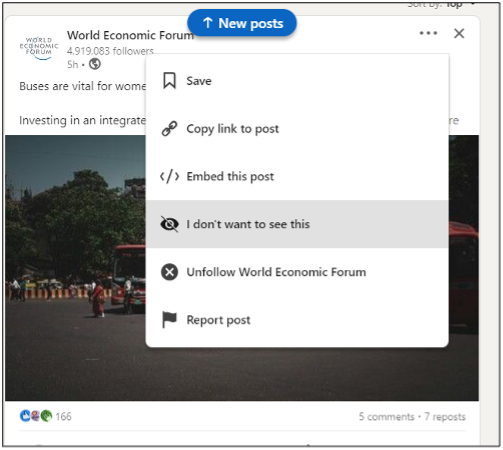Image resolution: width=503 pixels, height=450 pixels.
Task: Click the bookmark Save icon
Action: click(x=169, y=81)
